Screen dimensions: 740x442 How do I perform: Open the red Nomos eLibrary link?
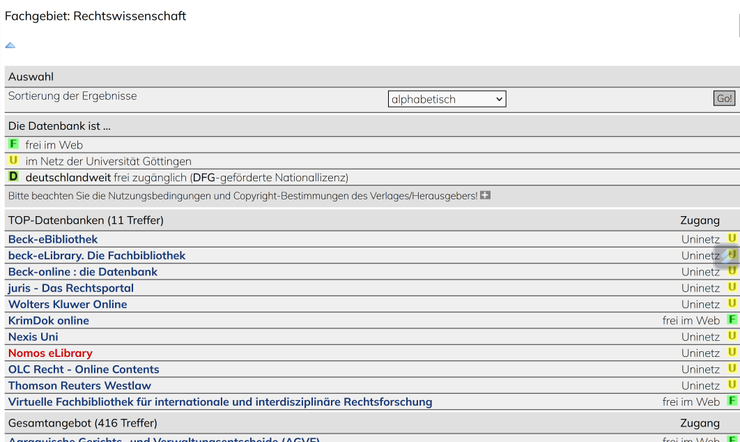click(50, 353)
